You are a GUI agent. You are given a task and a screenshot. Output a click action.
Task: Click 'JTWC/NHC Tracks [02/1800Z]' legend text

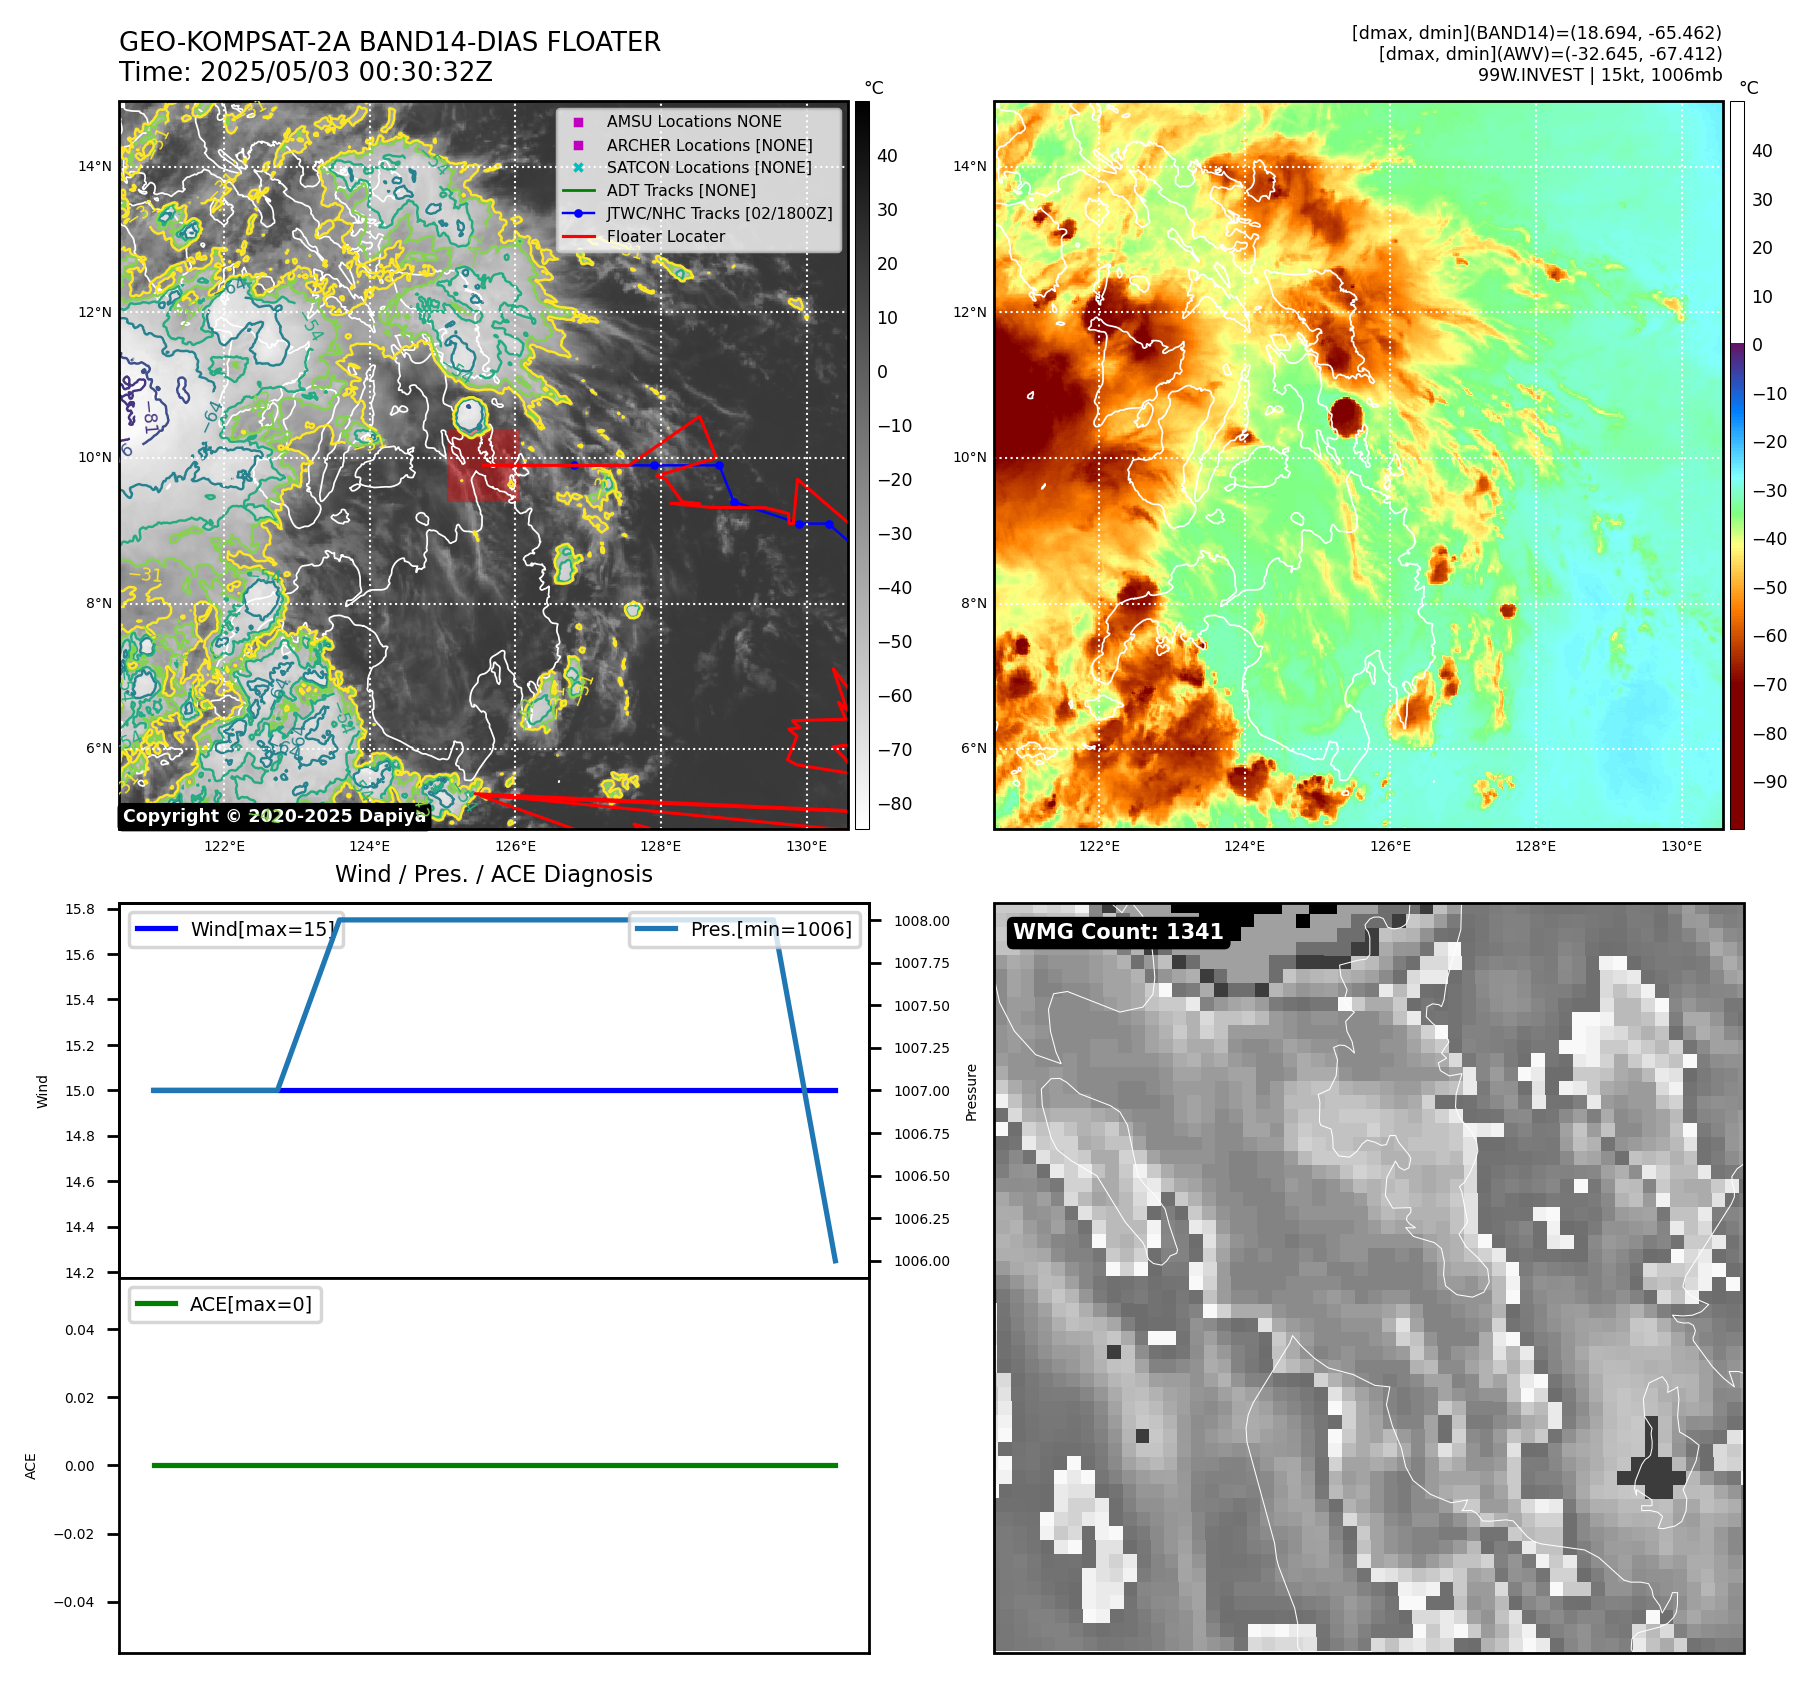[720, 214]
